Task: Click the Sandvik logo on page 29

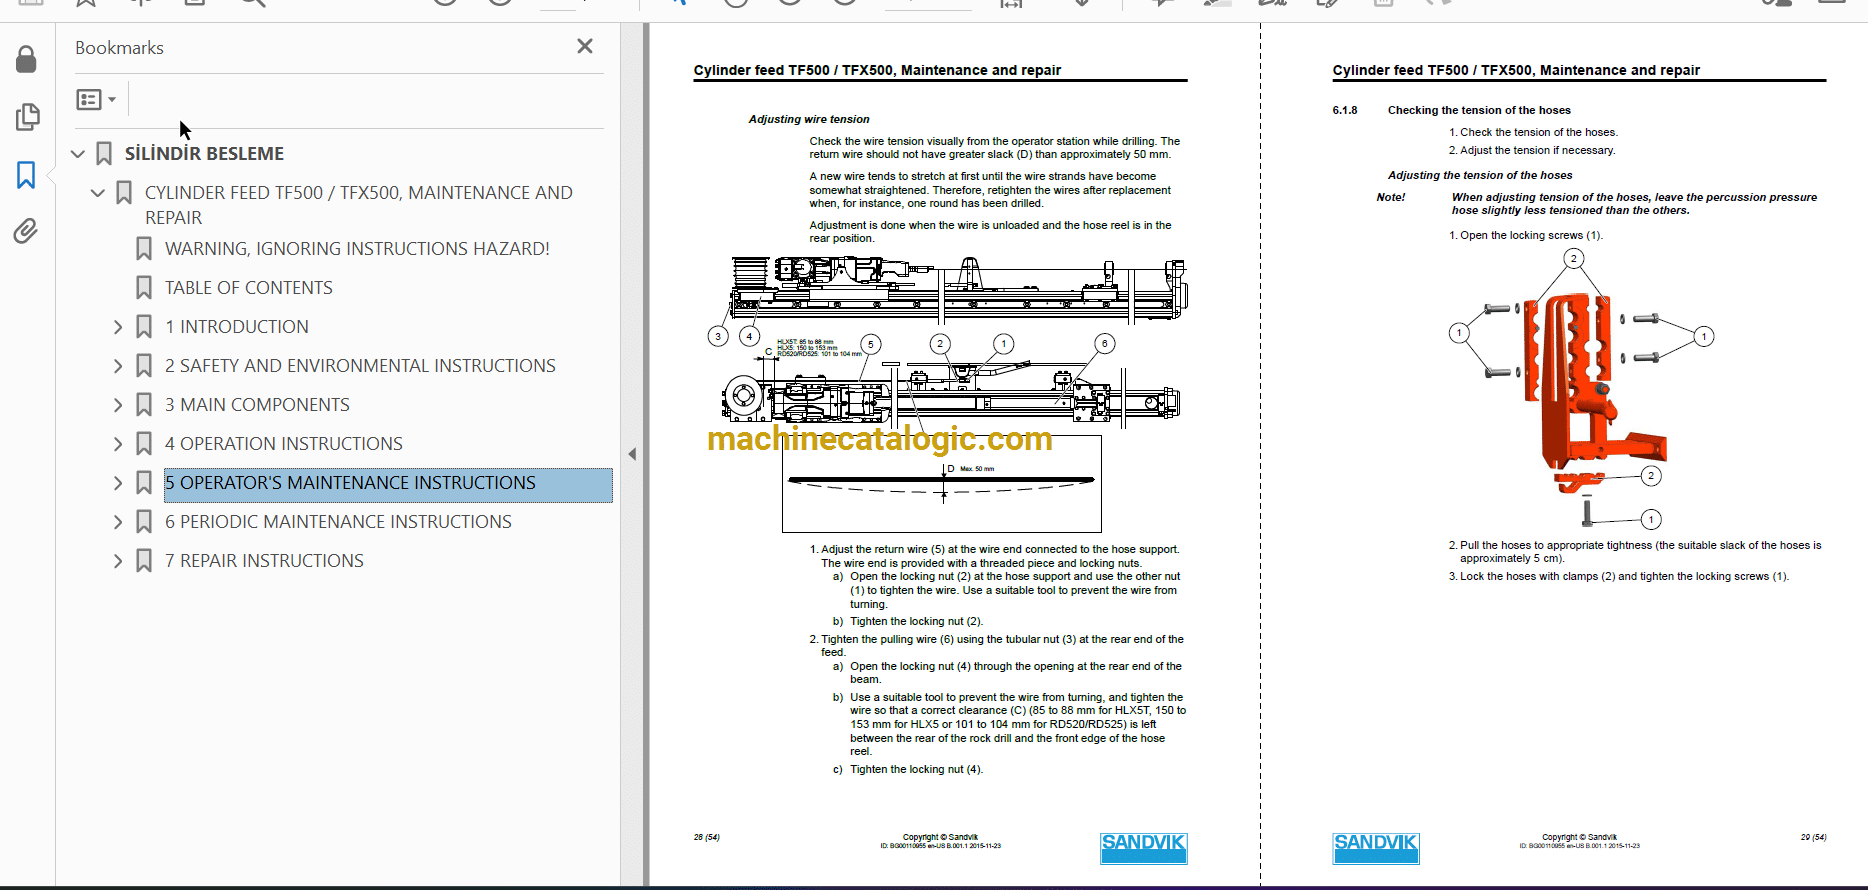Action: point(1376,848)
